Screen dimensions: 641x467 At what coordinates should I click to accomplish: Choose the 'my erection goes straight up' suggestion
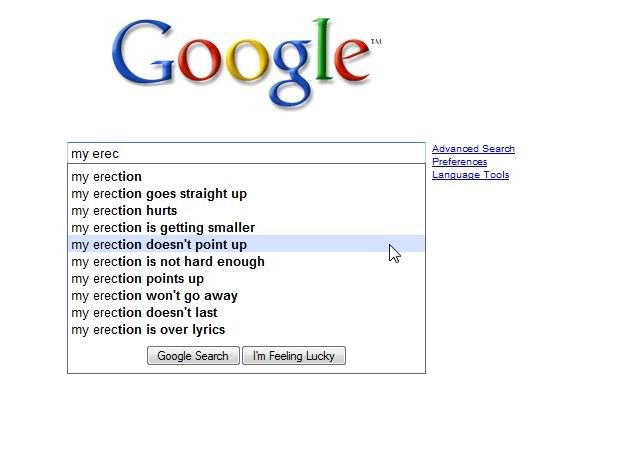(159, 194)
